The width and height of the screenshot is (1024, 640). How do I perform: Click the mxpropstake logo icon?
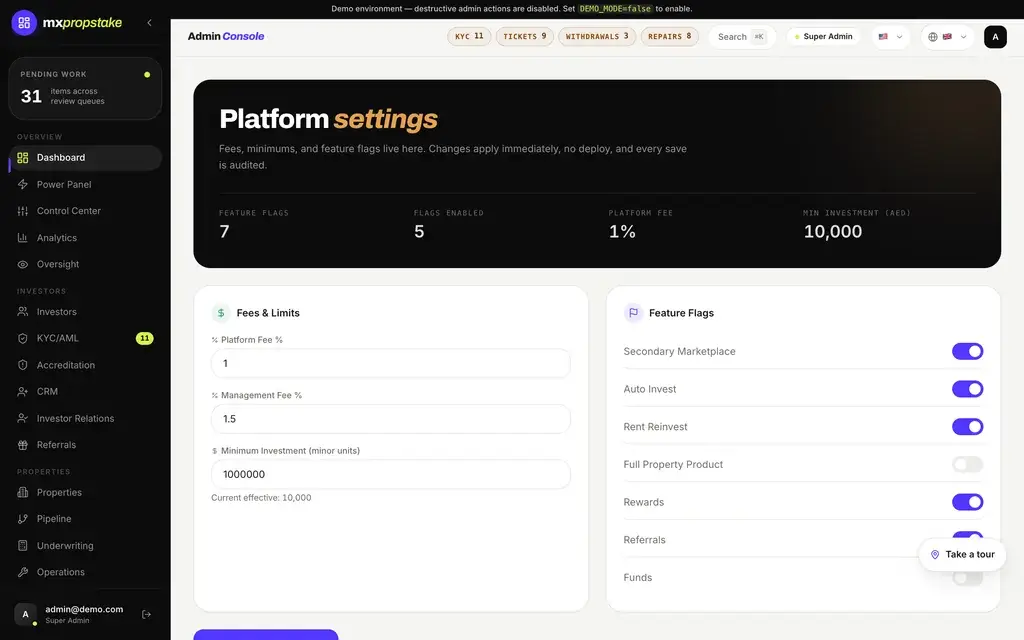[24, 23]
